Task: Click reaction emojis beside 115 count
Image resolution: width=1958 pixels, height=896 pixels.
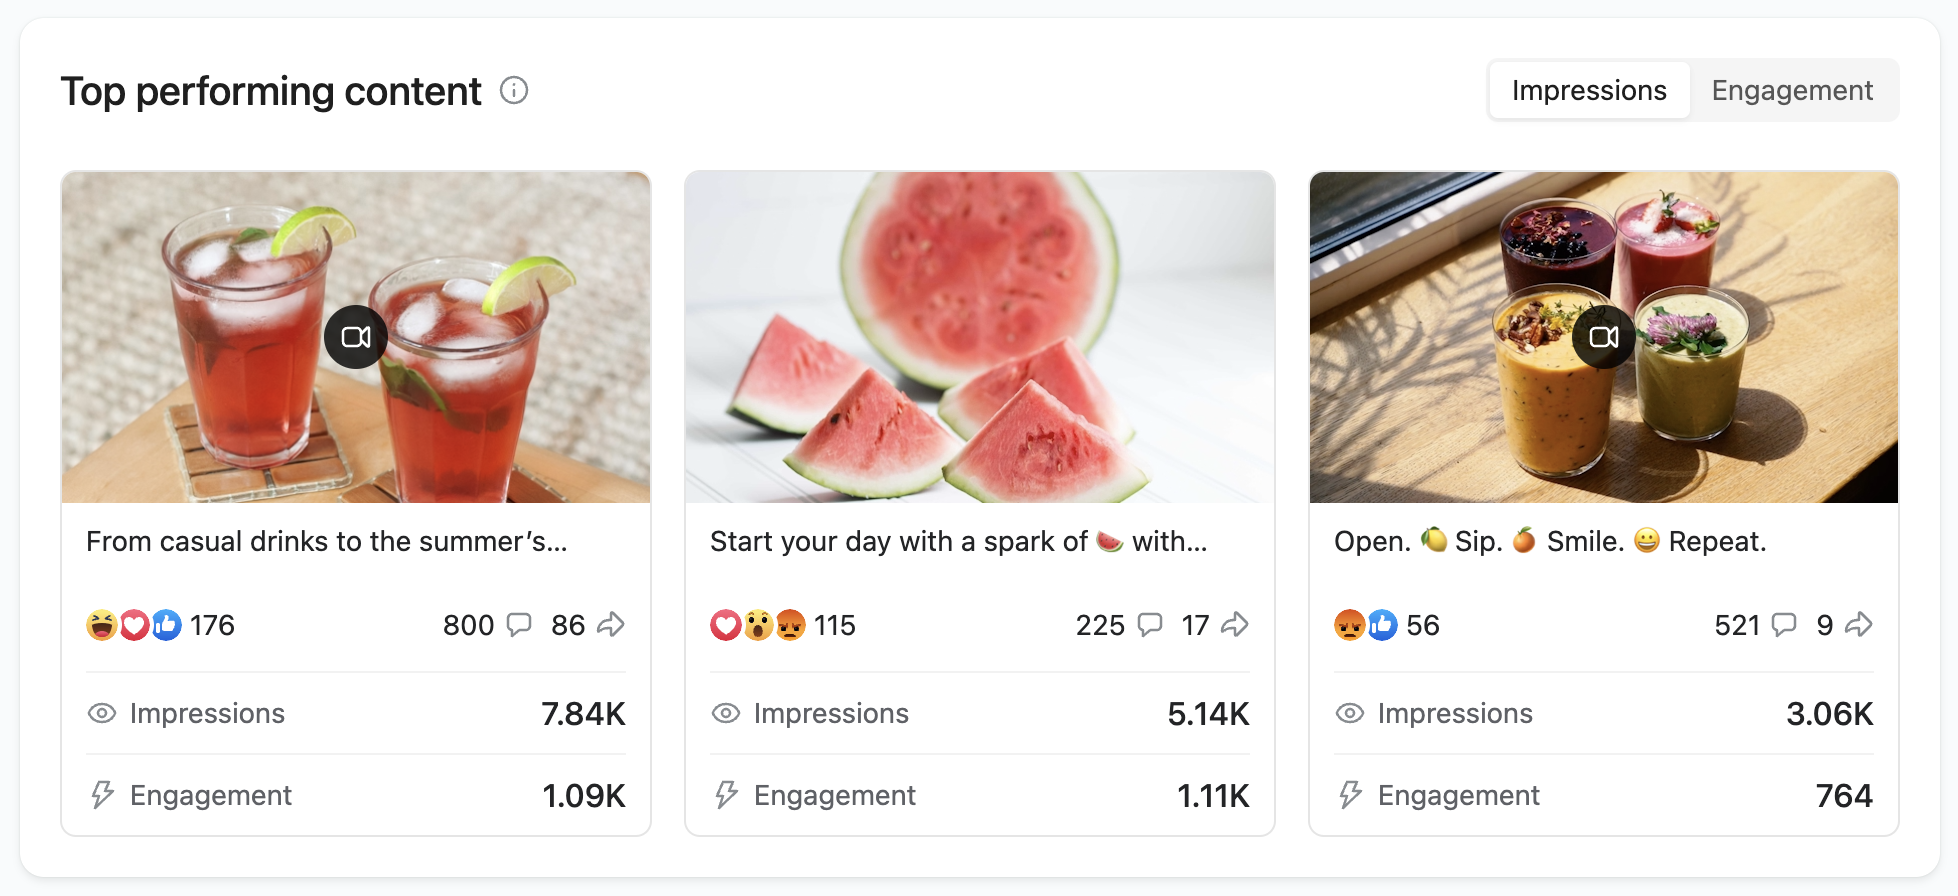Action: point(757,625)
